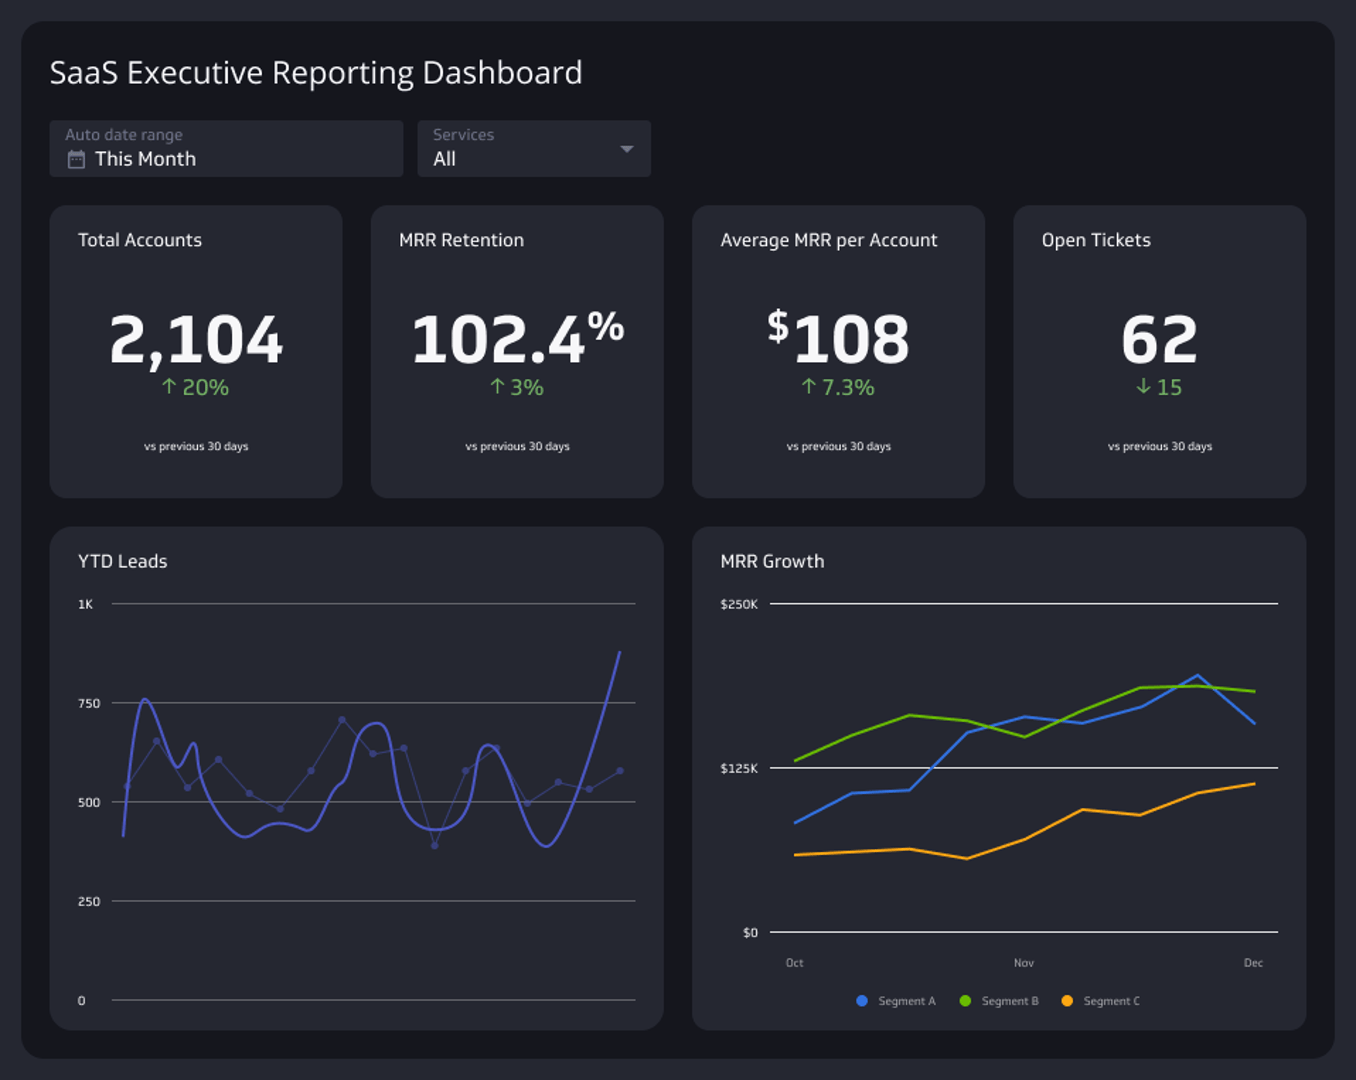
Task: Click the Dec label on MRR Growth
Action: (x=1253, y=963)
